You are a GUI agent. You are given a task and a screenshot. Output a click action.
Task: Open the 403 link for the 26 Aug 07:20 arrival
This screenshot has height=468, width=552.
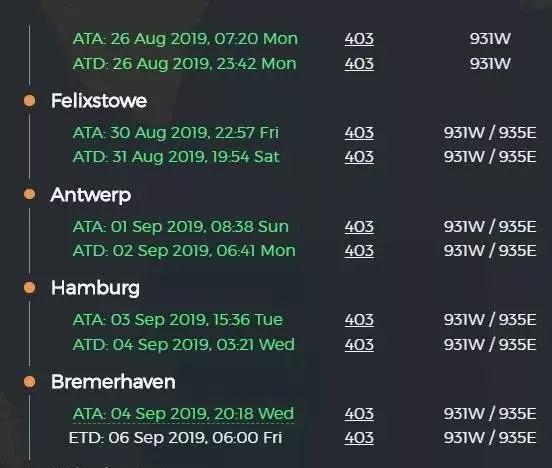coord(359,39)
